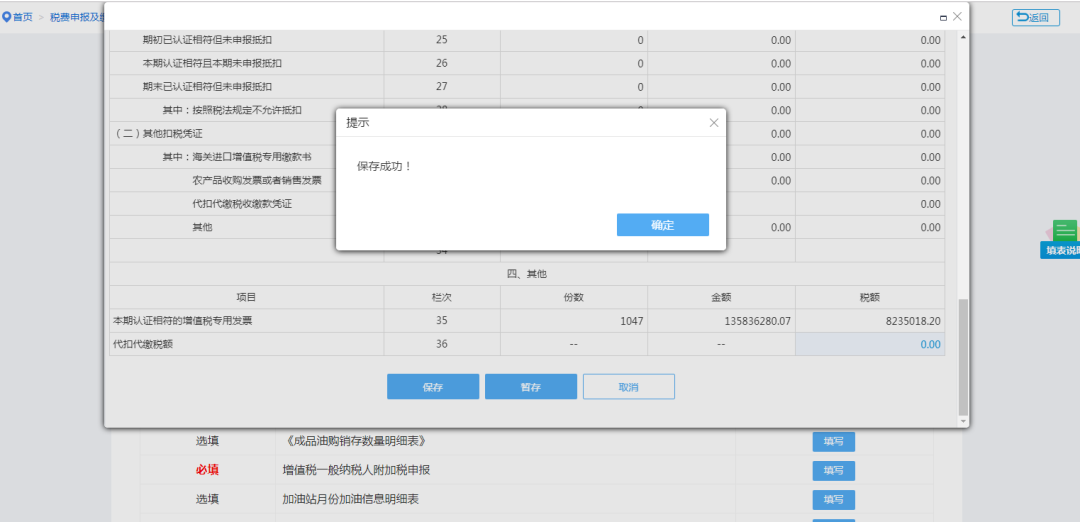Select the row label 代扣代缴税额

[143, 344]
